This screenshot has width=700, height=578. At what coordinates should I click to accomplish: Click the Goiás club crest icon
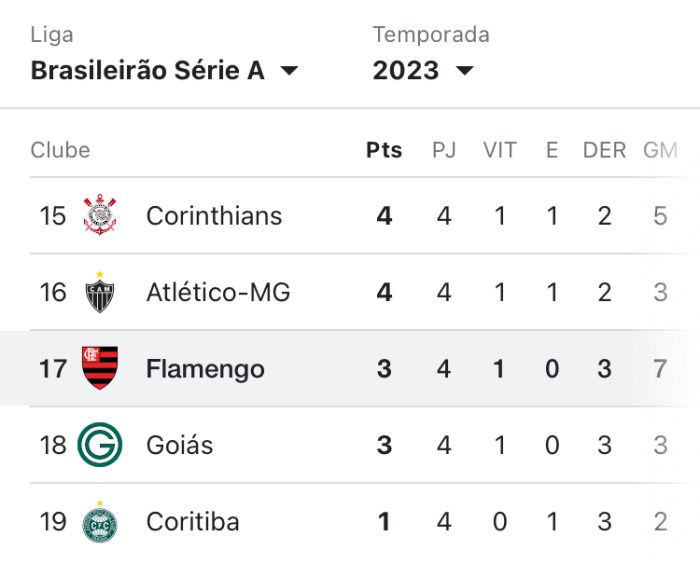click(x=100, y=444)
